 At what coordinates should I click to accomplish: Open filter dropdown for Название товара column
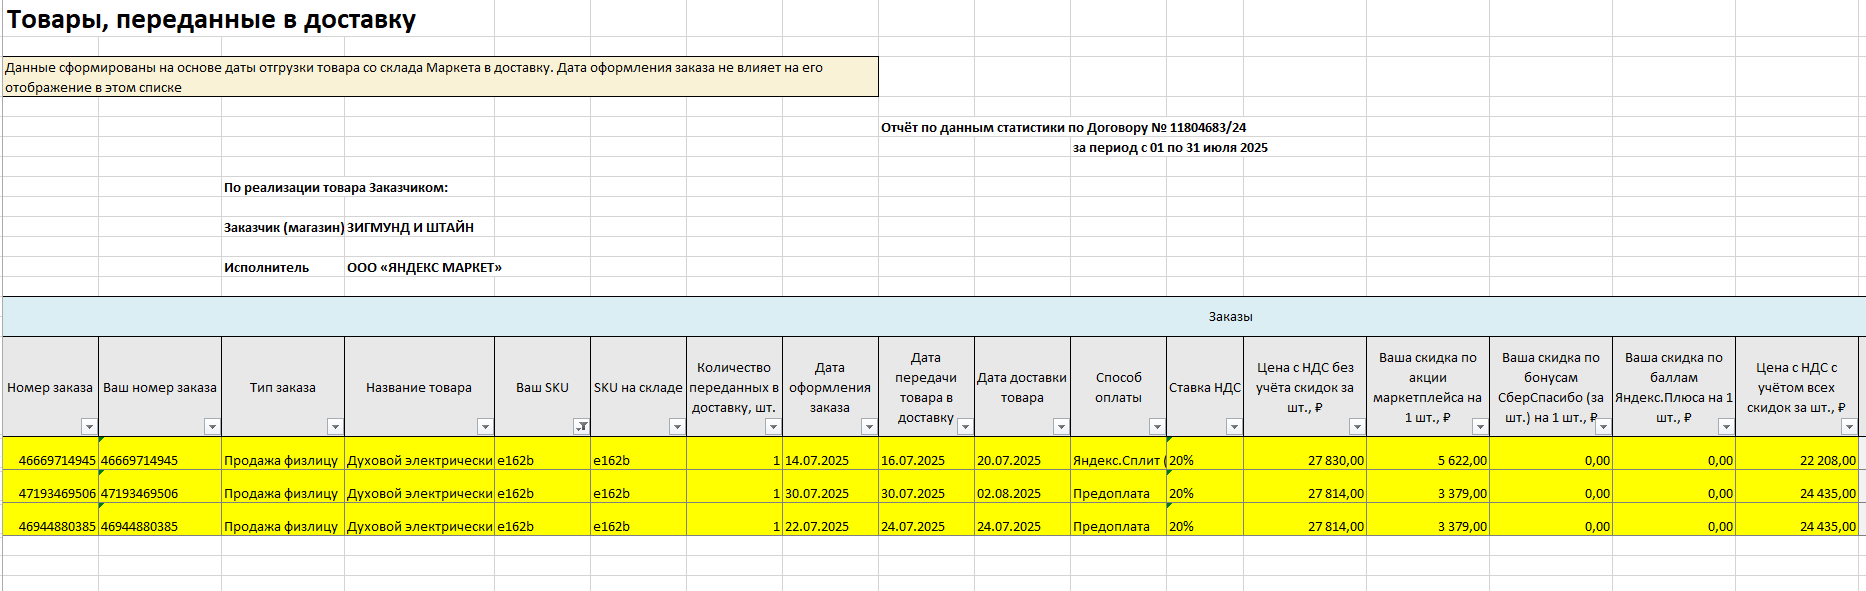click(484, 427)
